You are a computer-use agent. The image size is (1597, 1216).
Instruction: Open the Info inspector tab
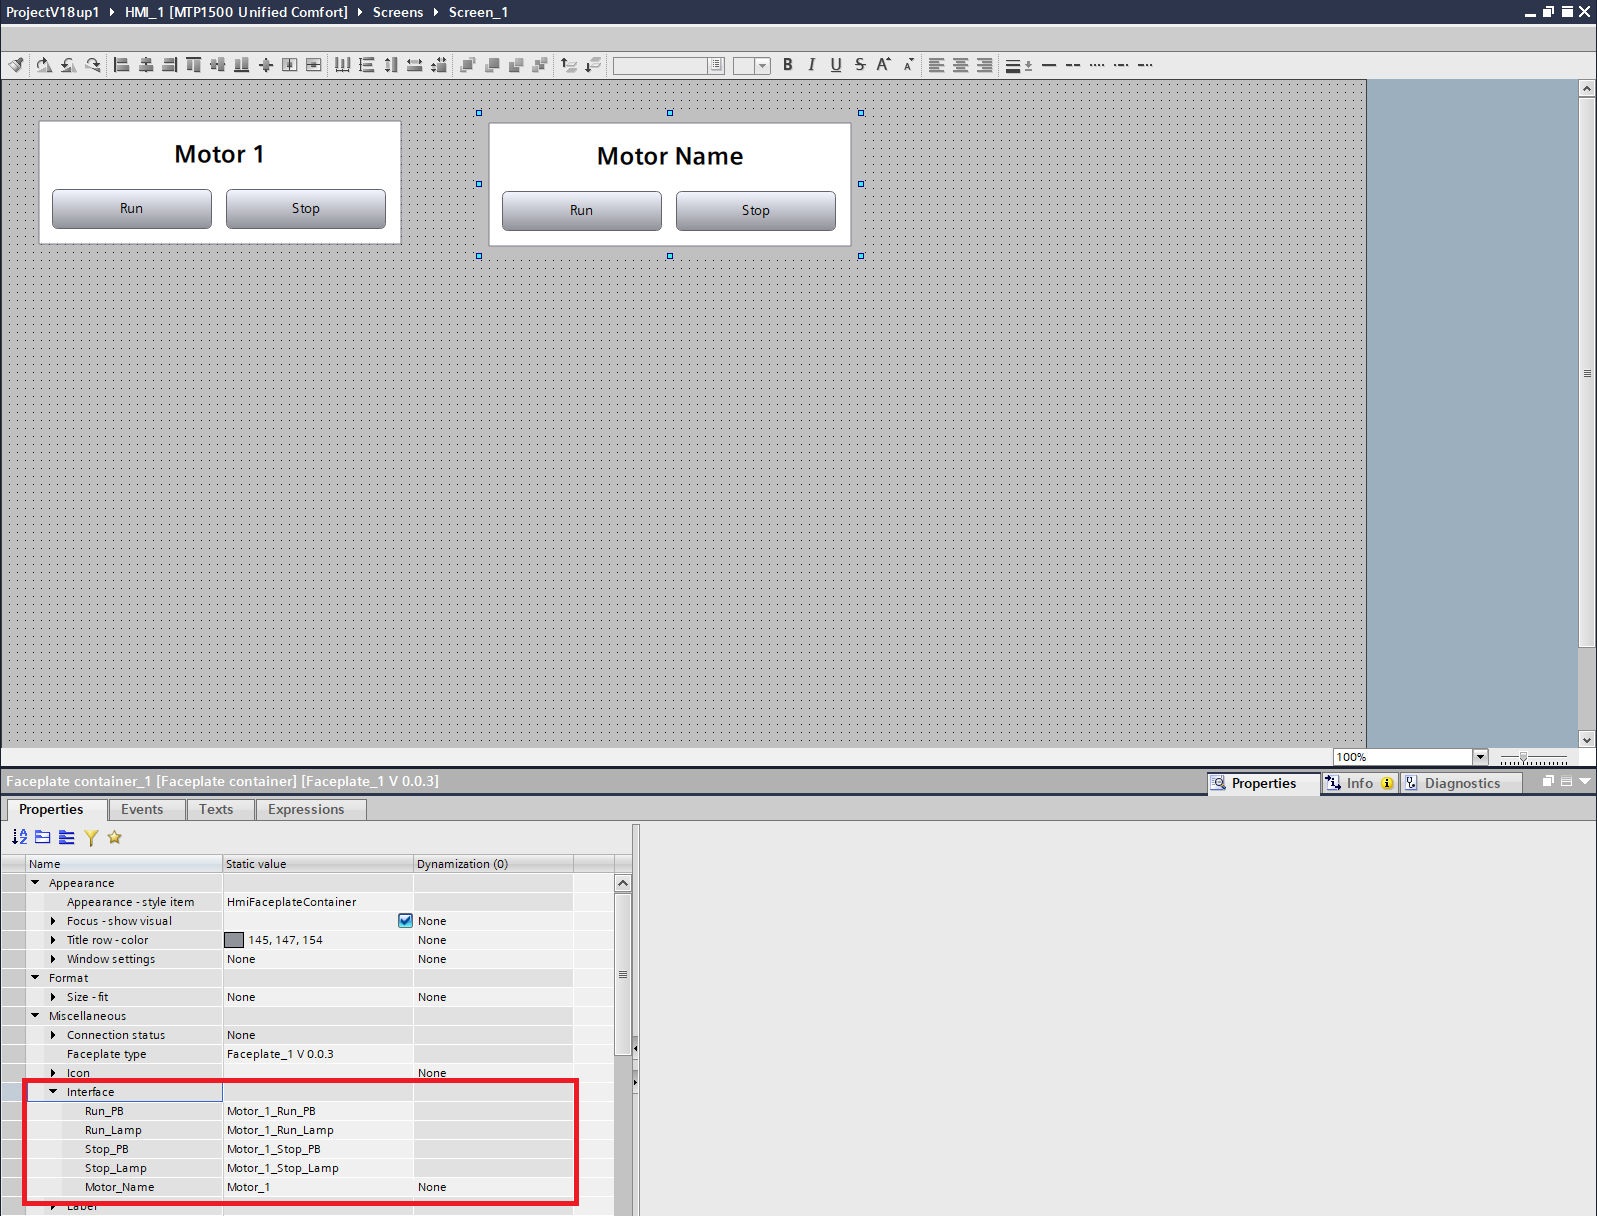click(1360, 783)
